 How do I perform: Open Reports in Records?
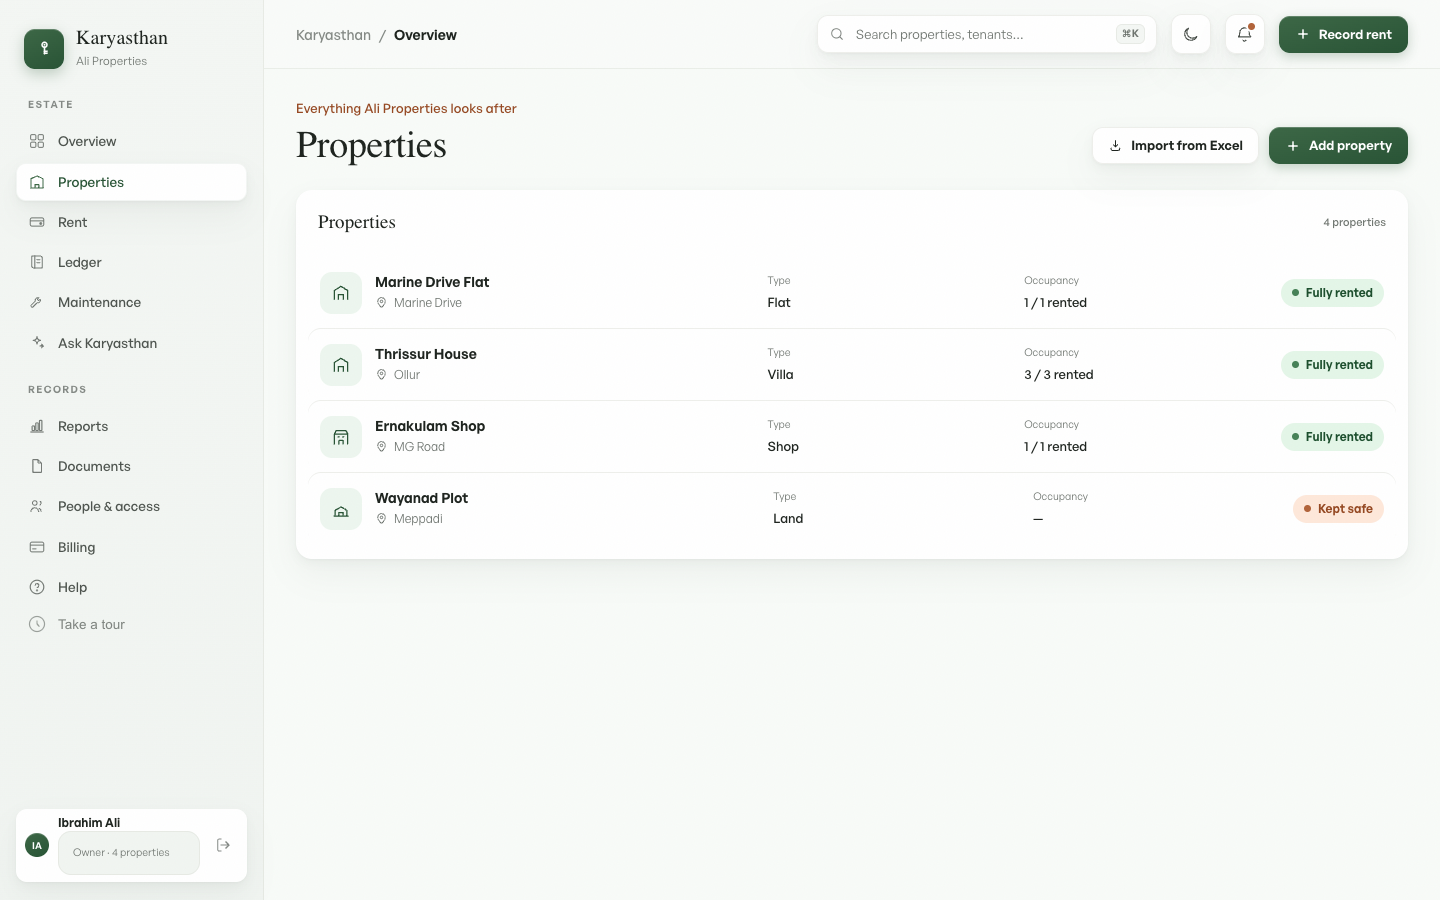pos(131,426)
